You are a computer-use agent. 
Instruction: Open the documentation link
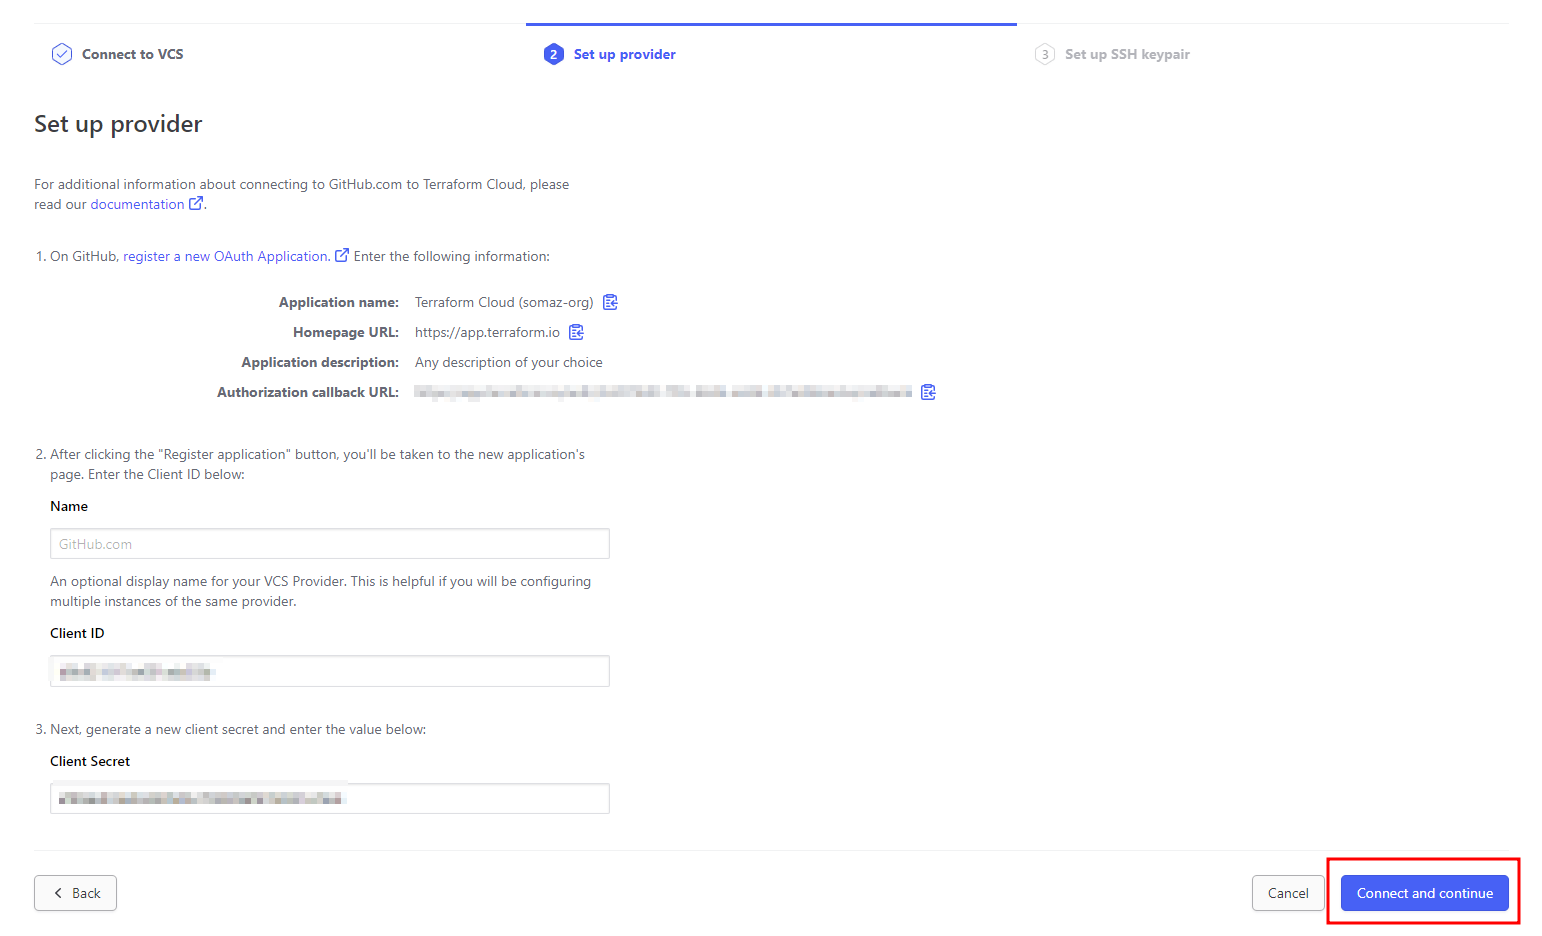tap(137, 204)
